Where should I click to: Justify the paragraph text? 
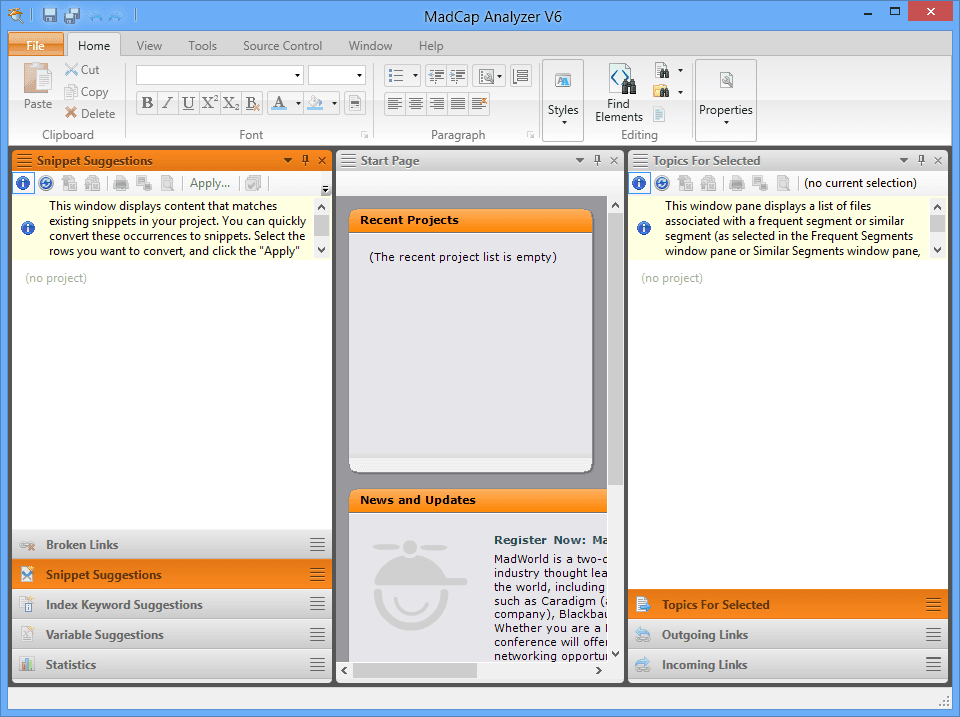[x=457, y=103]
